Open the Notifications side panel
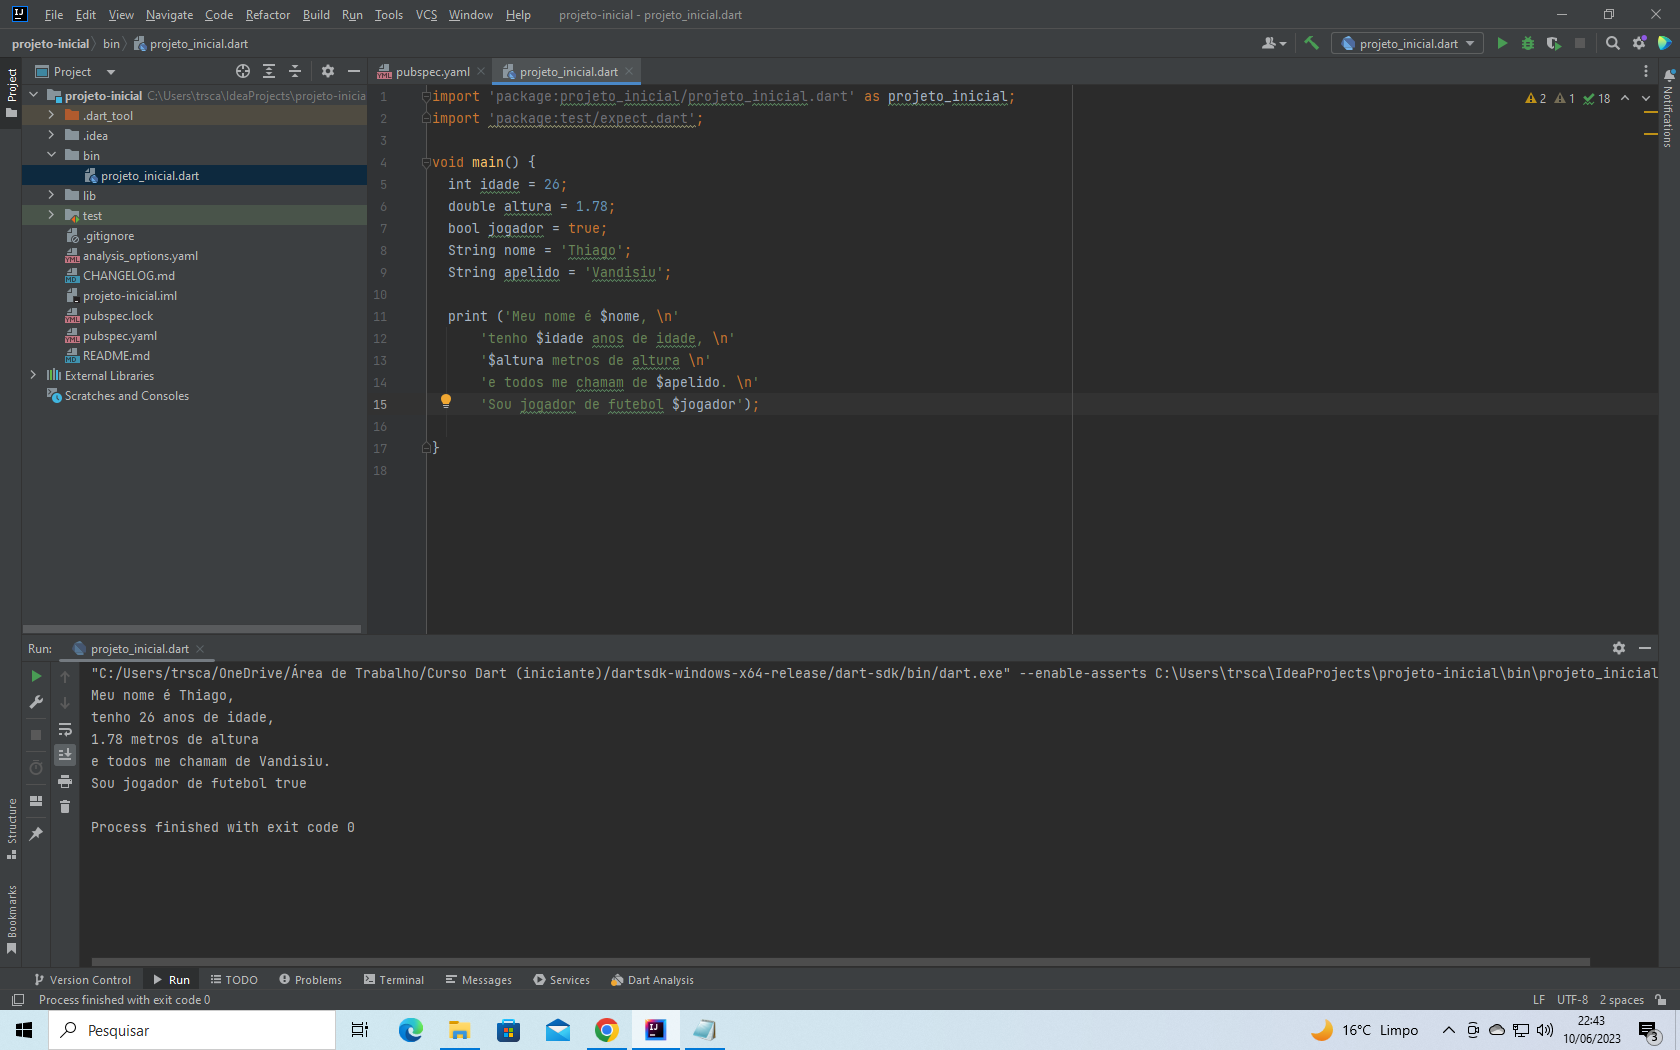 click(1669, 110)
